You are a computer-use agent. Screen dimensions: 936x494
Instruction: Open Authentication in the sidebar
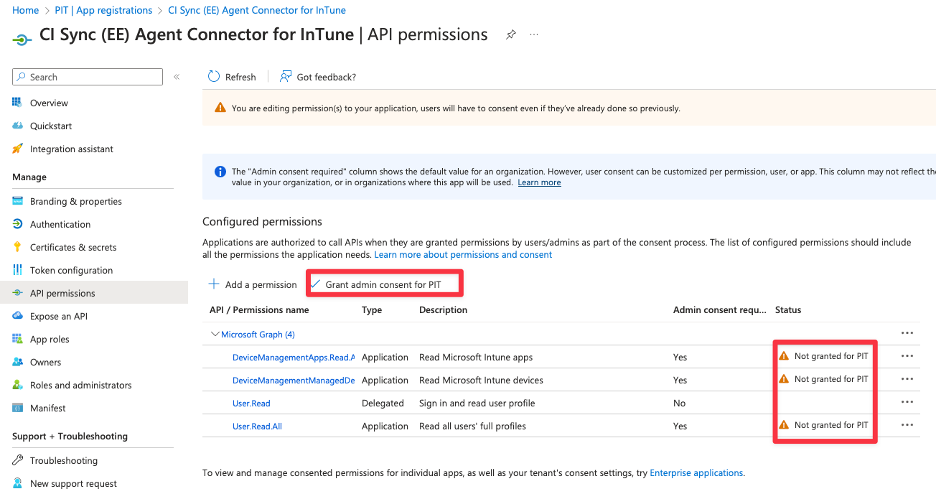tap(60, 224)
